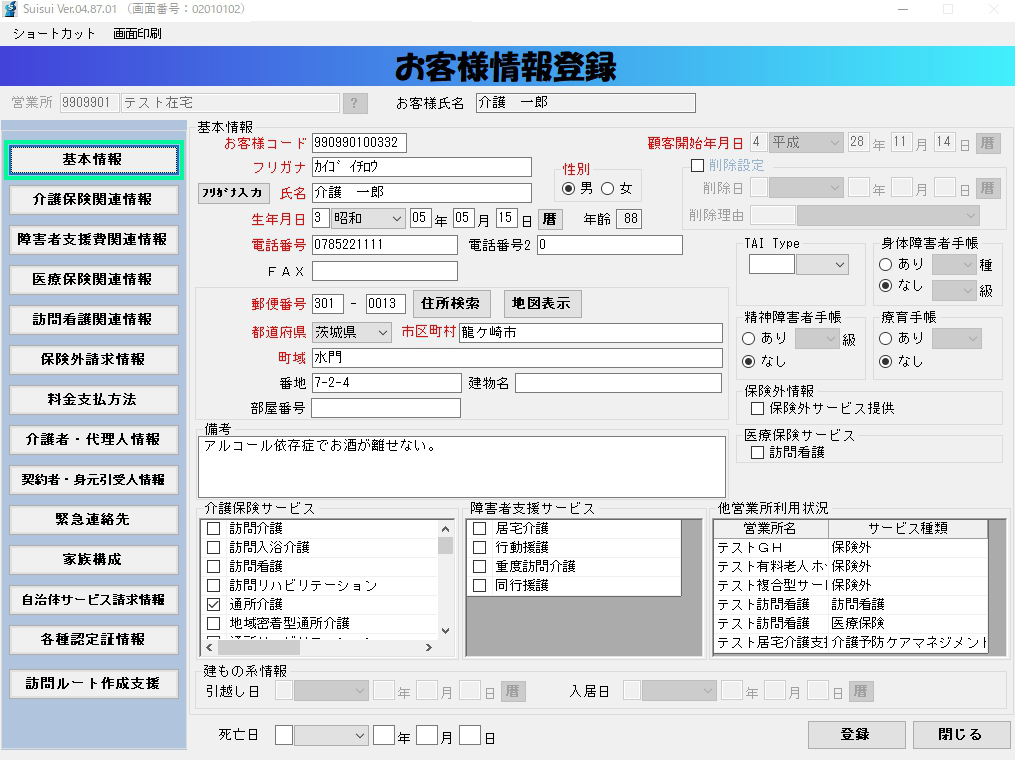This screenshot has width=1015, height=760.
Task: Open the 画面印刷 menu
Action: (x=137, y=33)
